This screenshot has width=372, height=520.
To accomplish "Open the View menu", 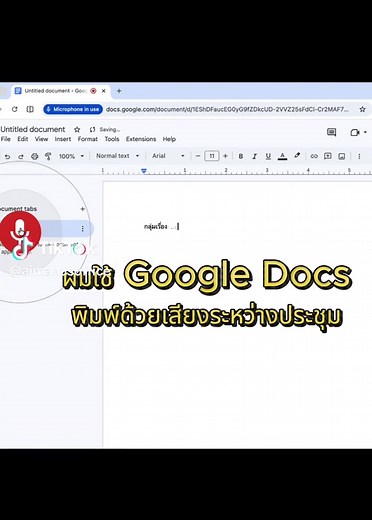I will pyautogui.click(x=41, y=139).
